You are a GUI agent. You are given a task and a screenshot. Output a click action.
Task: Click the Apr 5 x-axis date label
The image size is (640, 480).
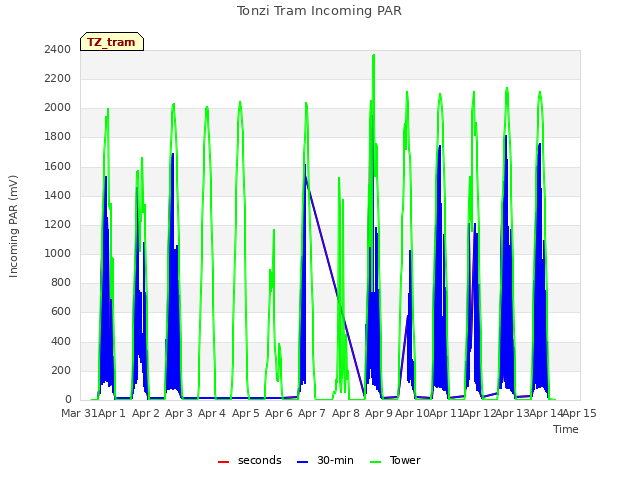coord(246,413)
